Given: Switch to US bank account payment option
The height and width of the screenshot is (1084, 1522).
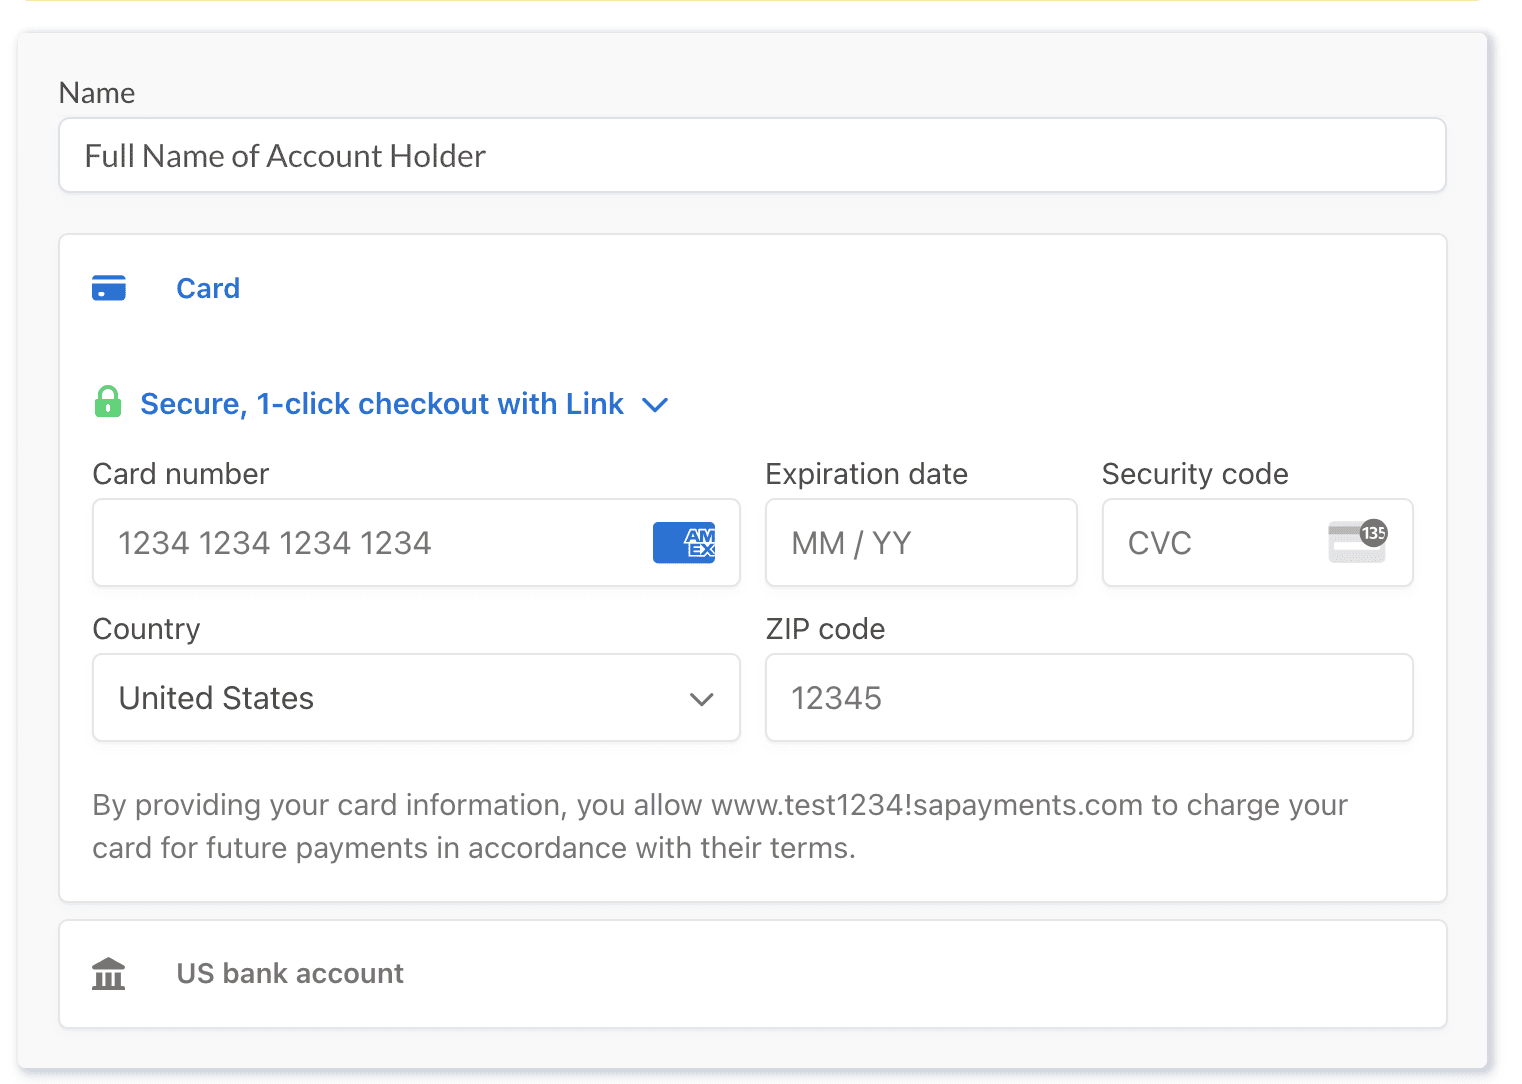Looking at the screenshot, I should [290, 973].
